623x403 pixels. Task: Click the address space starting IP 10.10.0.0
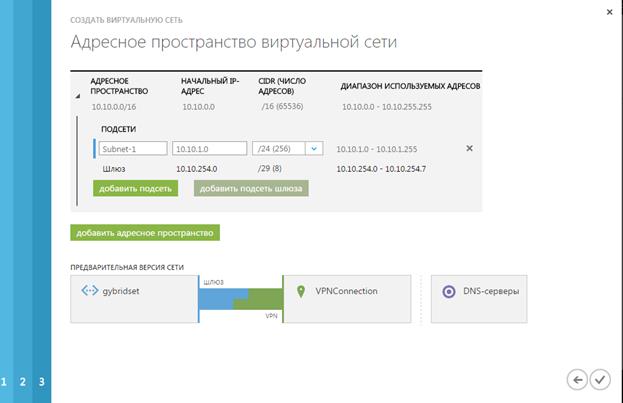198,107
